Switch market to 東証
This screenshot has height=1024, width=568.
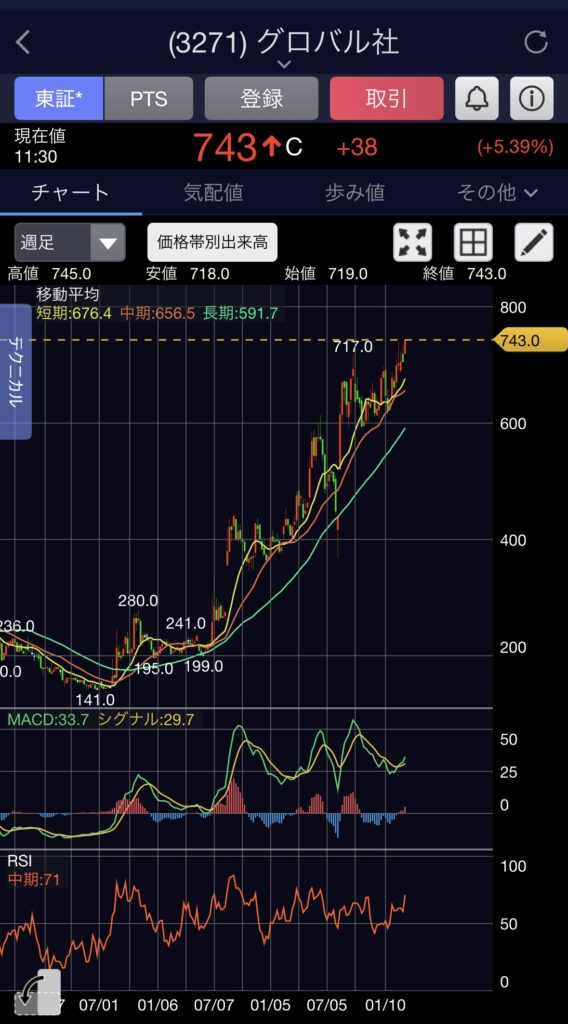point(59,99)
